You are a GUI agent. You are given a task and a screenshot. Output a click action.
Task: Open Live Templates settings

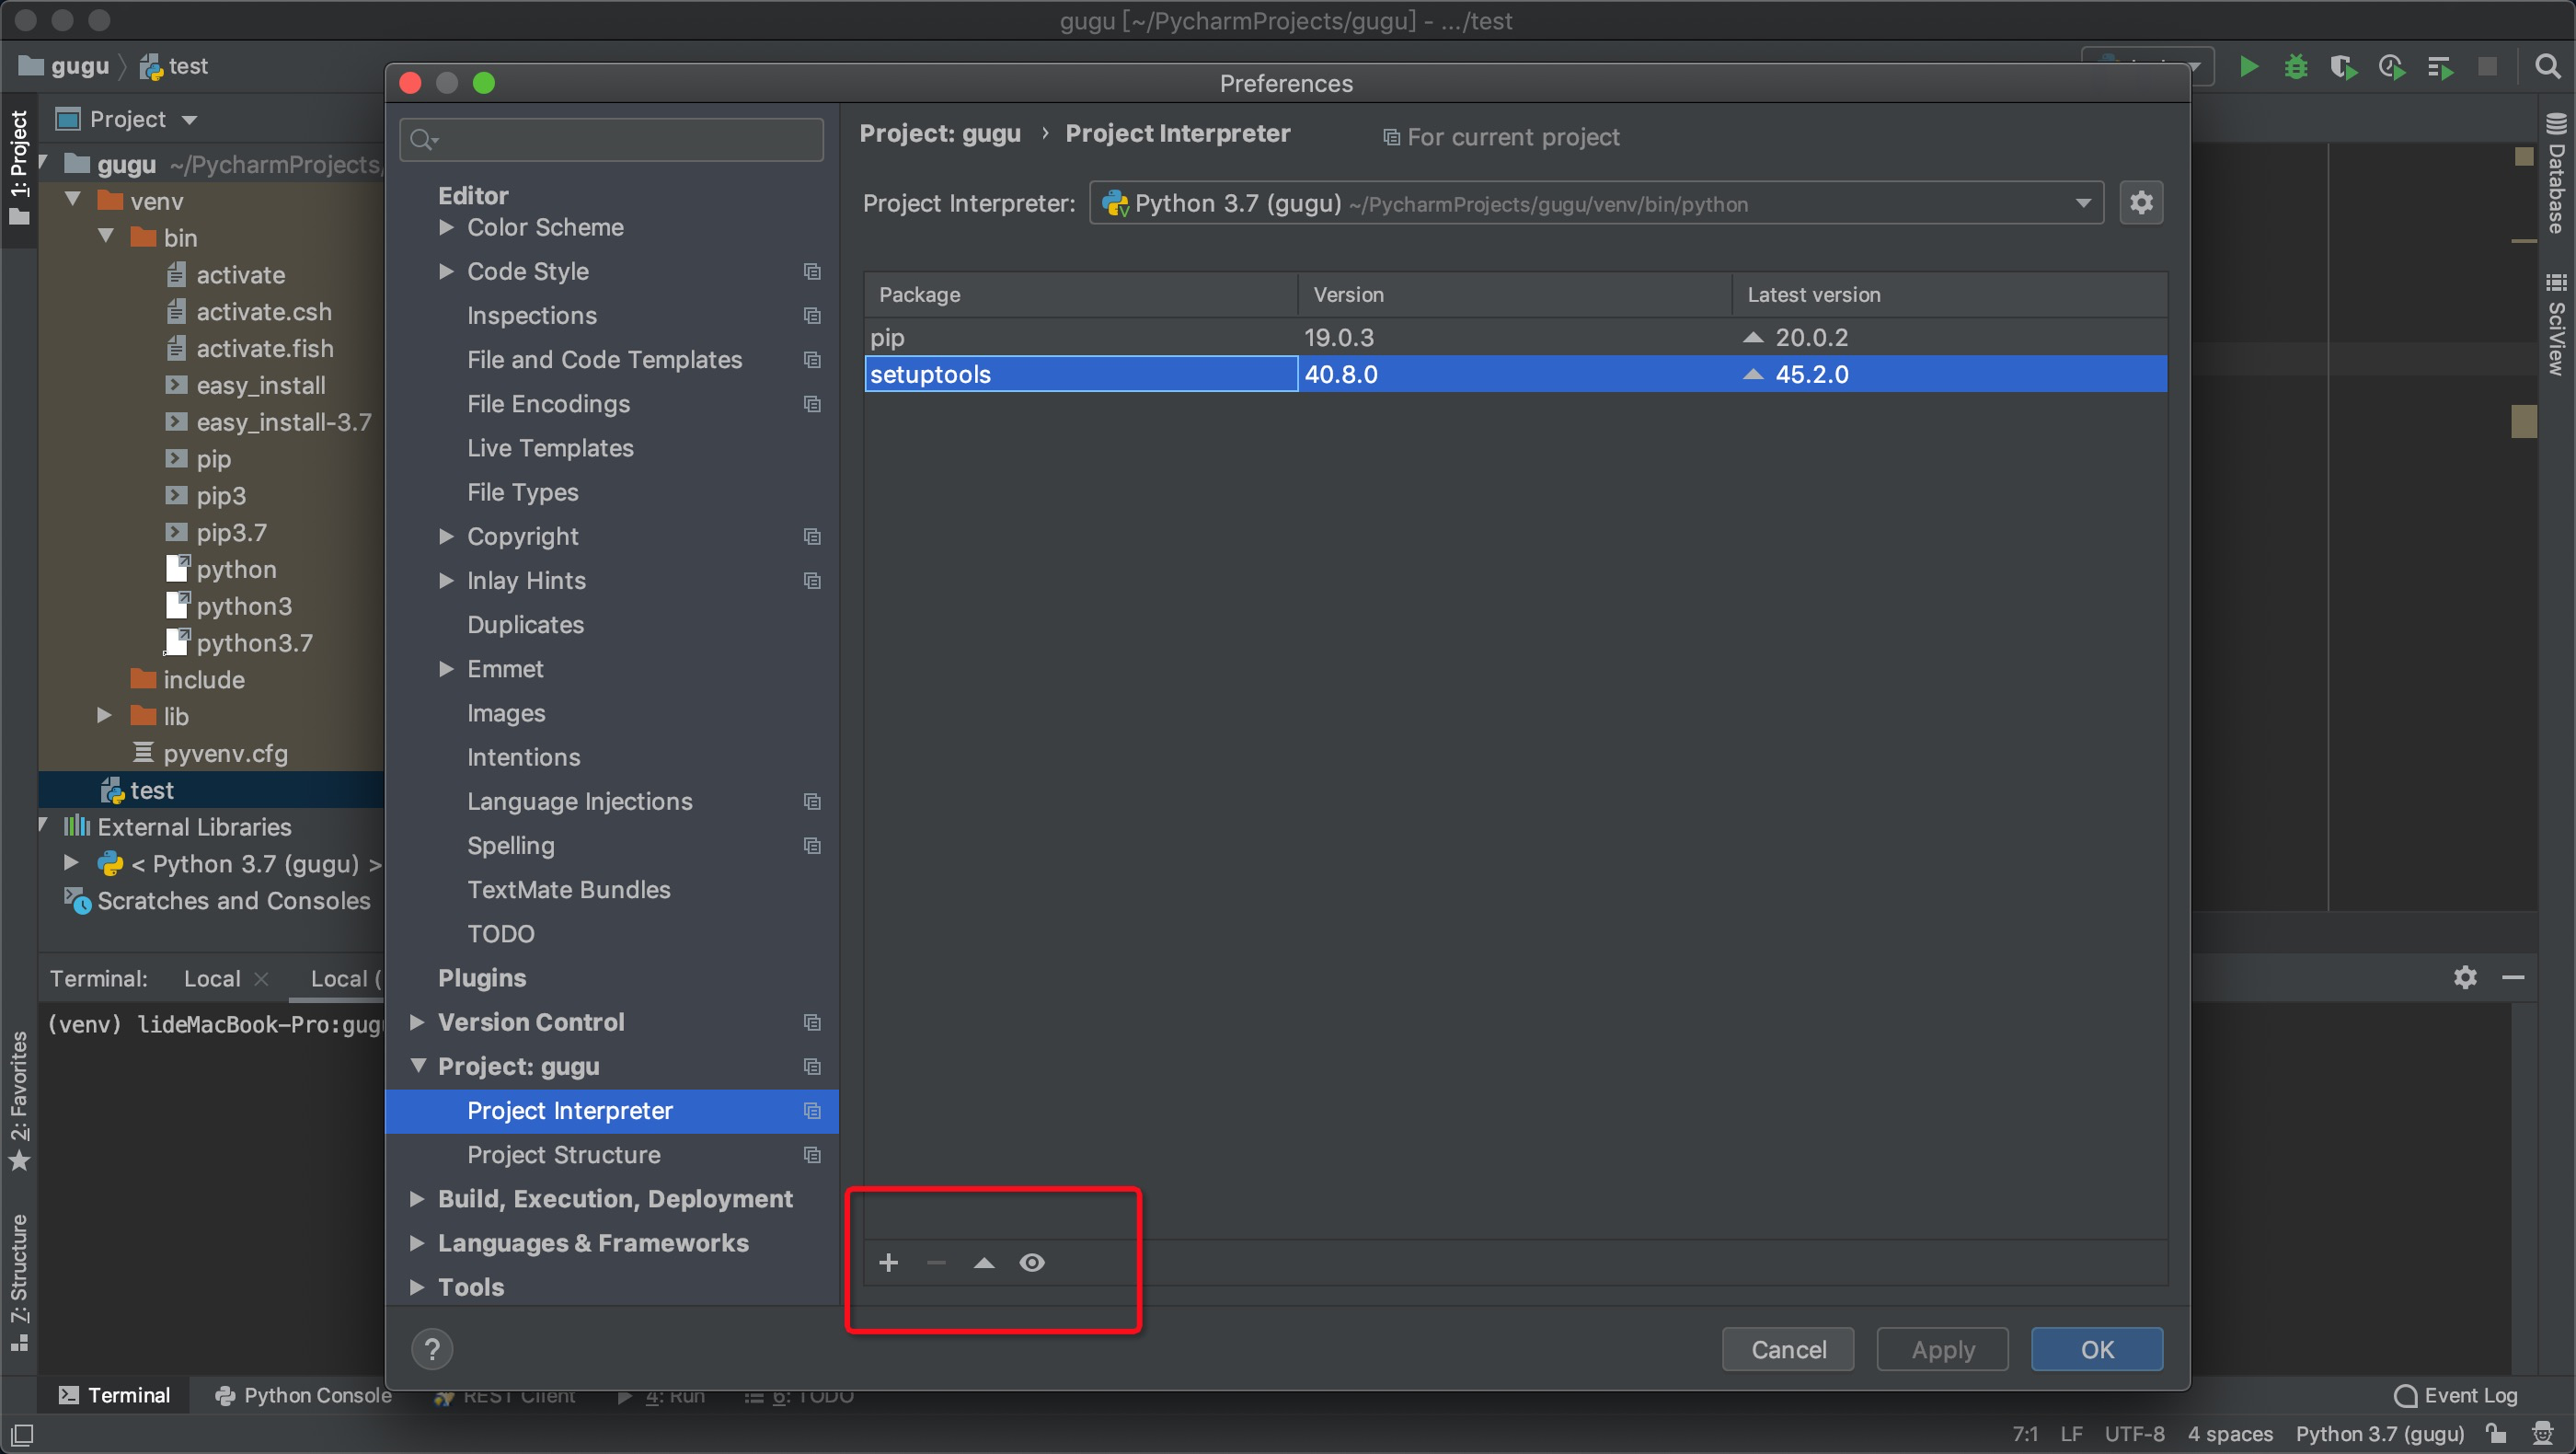click(x=550, y=448)
